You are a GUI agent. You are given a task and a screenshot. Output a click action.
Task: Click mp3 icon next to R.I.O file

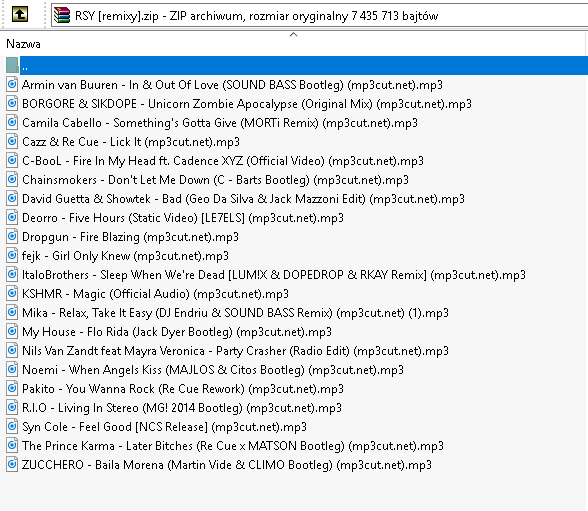pos(12,408)
